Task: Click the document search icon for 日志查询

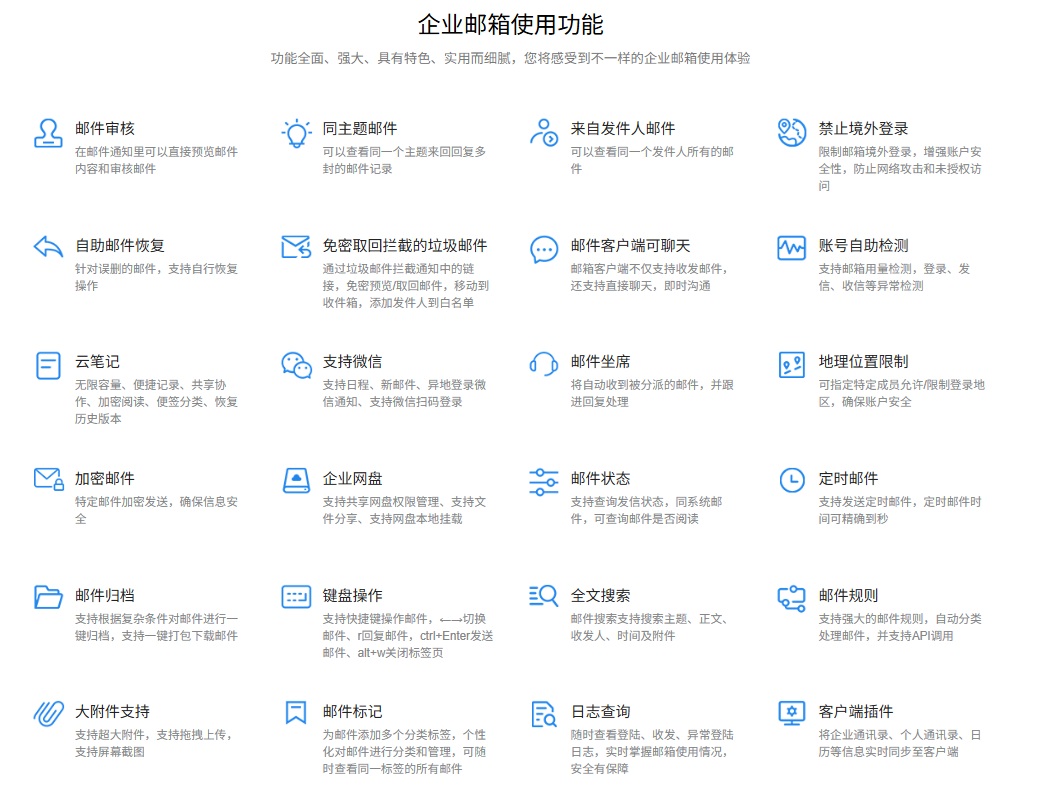Action: [x=544, y=714]
